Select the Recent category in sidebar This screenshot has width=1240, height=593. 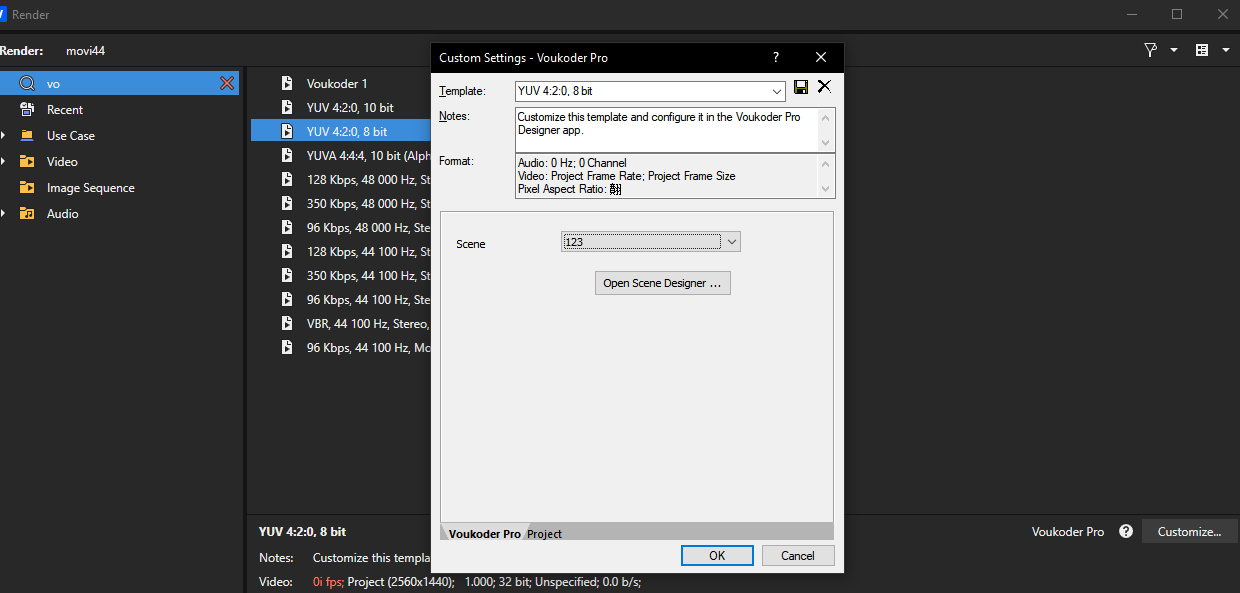coord(65,110)
